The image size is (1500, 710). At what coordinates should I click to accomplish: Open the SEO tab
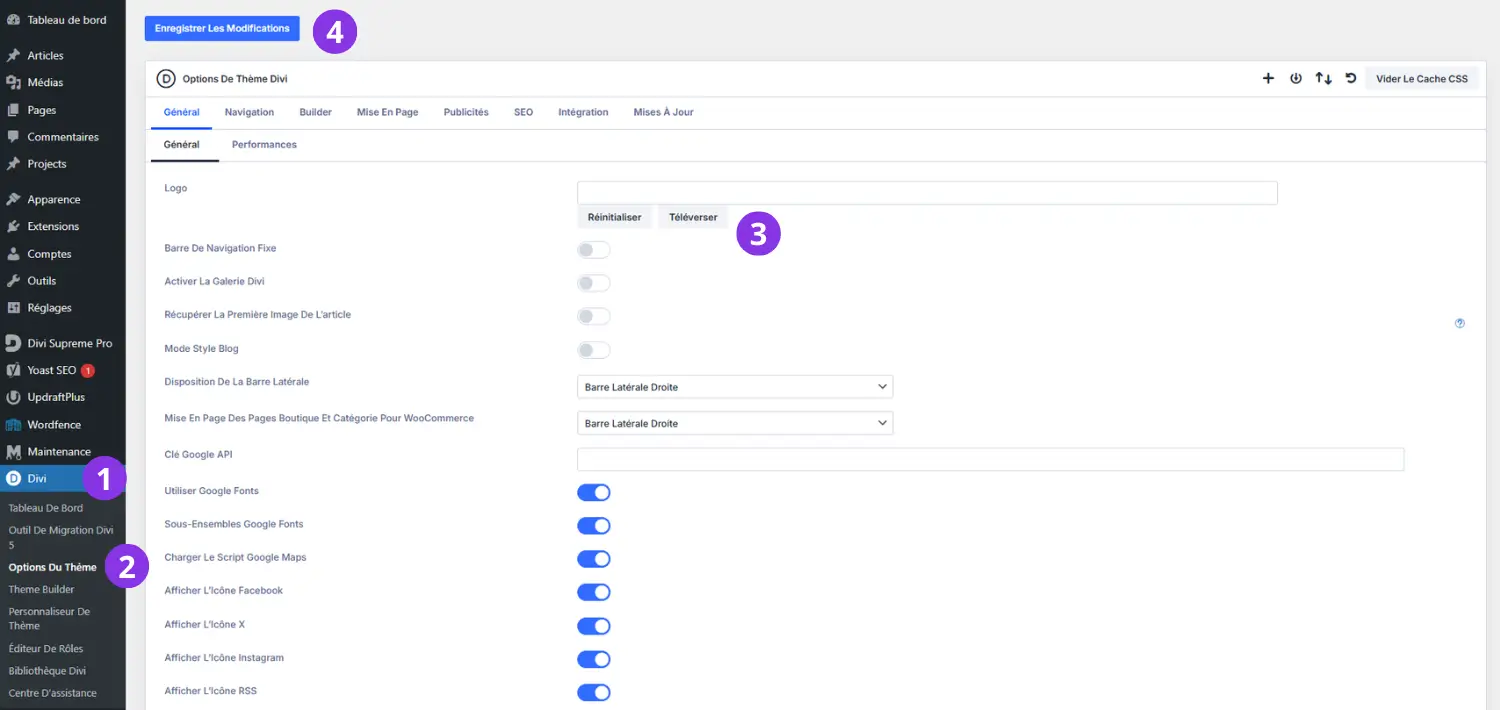tap(524, 112)
